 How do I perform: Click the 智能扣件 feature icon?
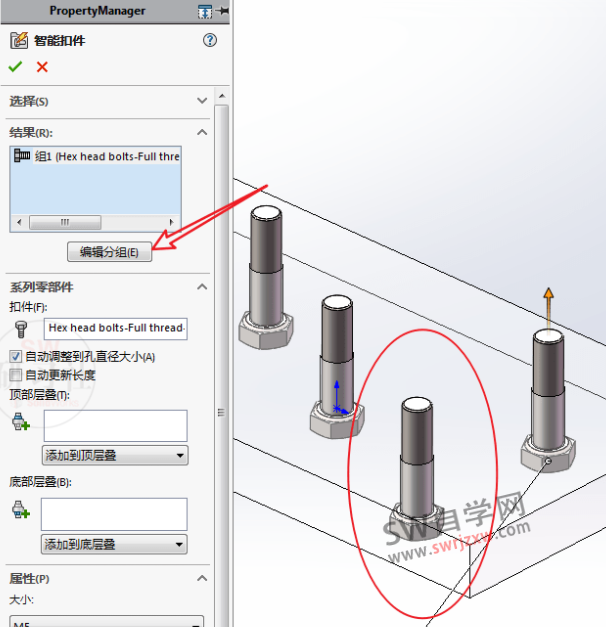point(19,40)
